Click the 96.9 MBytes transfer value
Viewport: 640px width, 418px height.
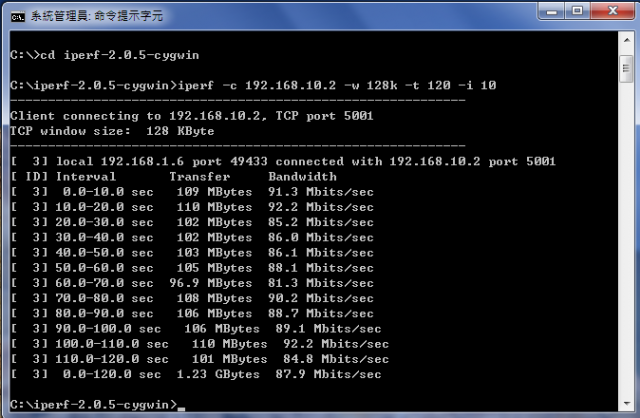[x=211, y=283]
